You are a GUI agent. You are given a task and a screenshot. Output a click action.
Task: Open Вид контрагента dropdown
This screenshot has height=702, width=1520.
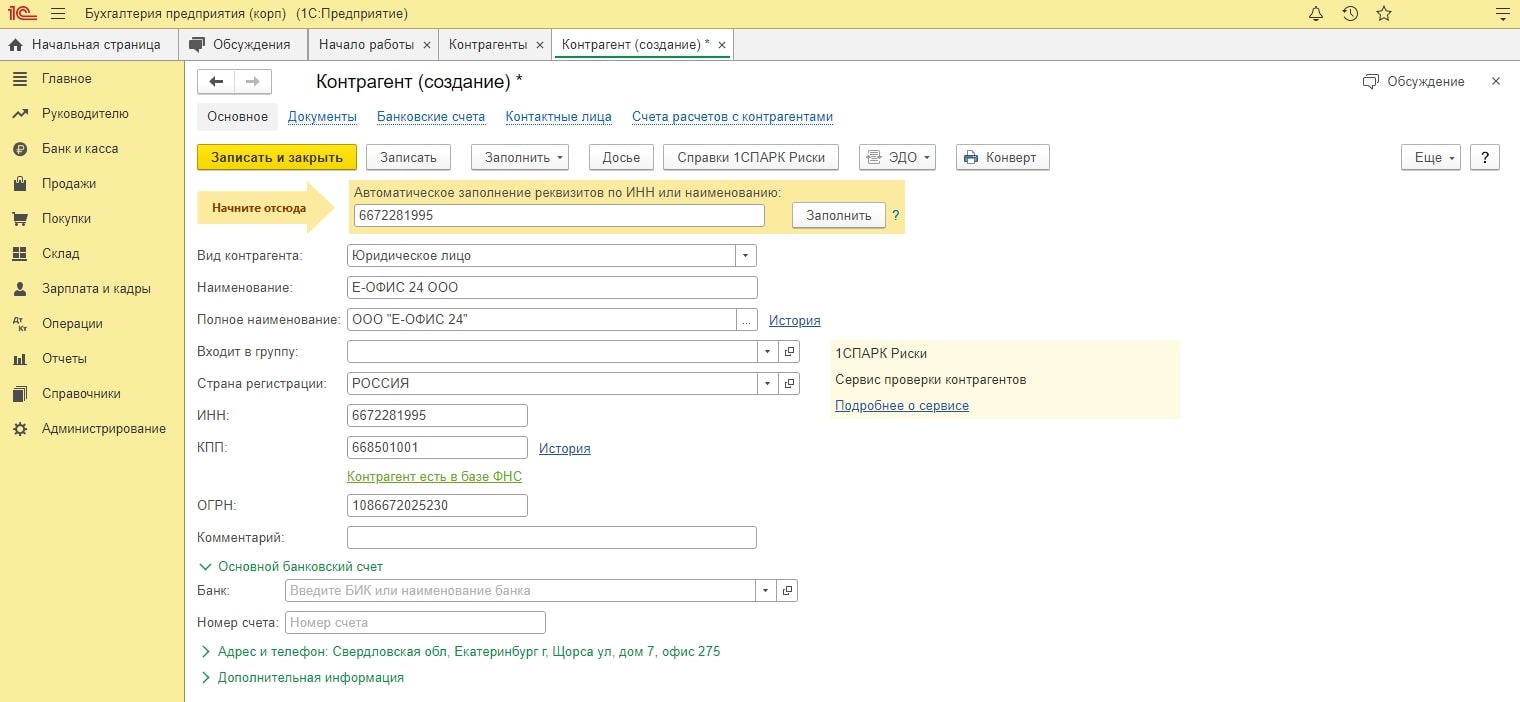coord(745,256)
